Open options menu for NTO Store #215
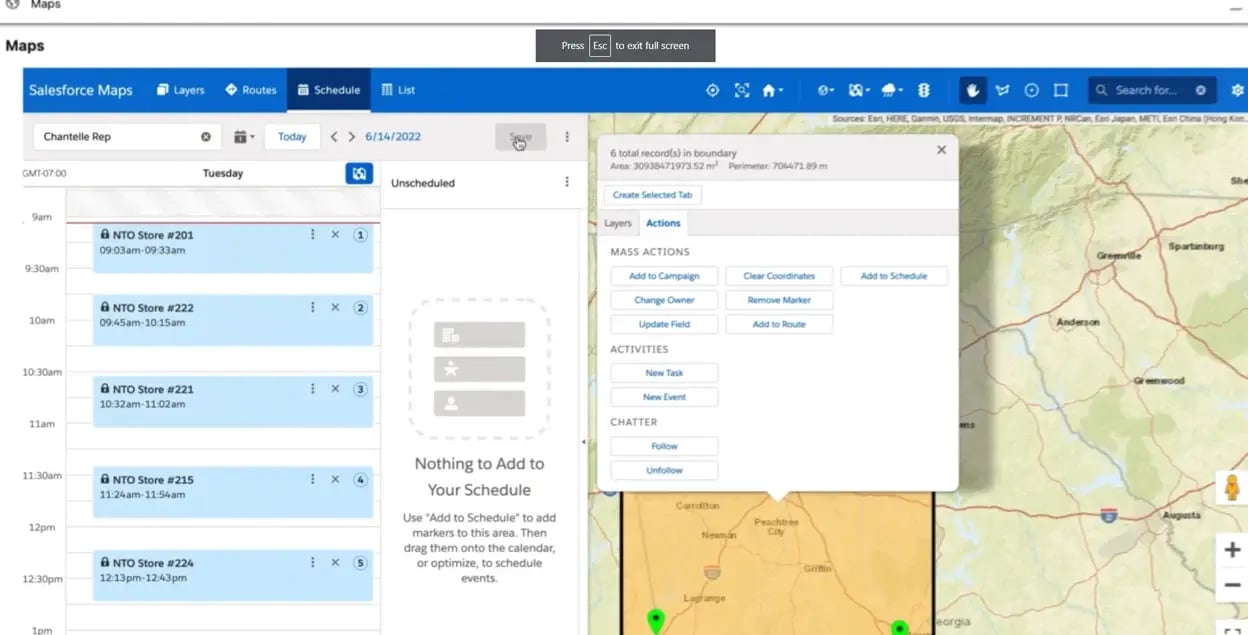This screenshot has width=1248, height=635. [x=313, y=479]
